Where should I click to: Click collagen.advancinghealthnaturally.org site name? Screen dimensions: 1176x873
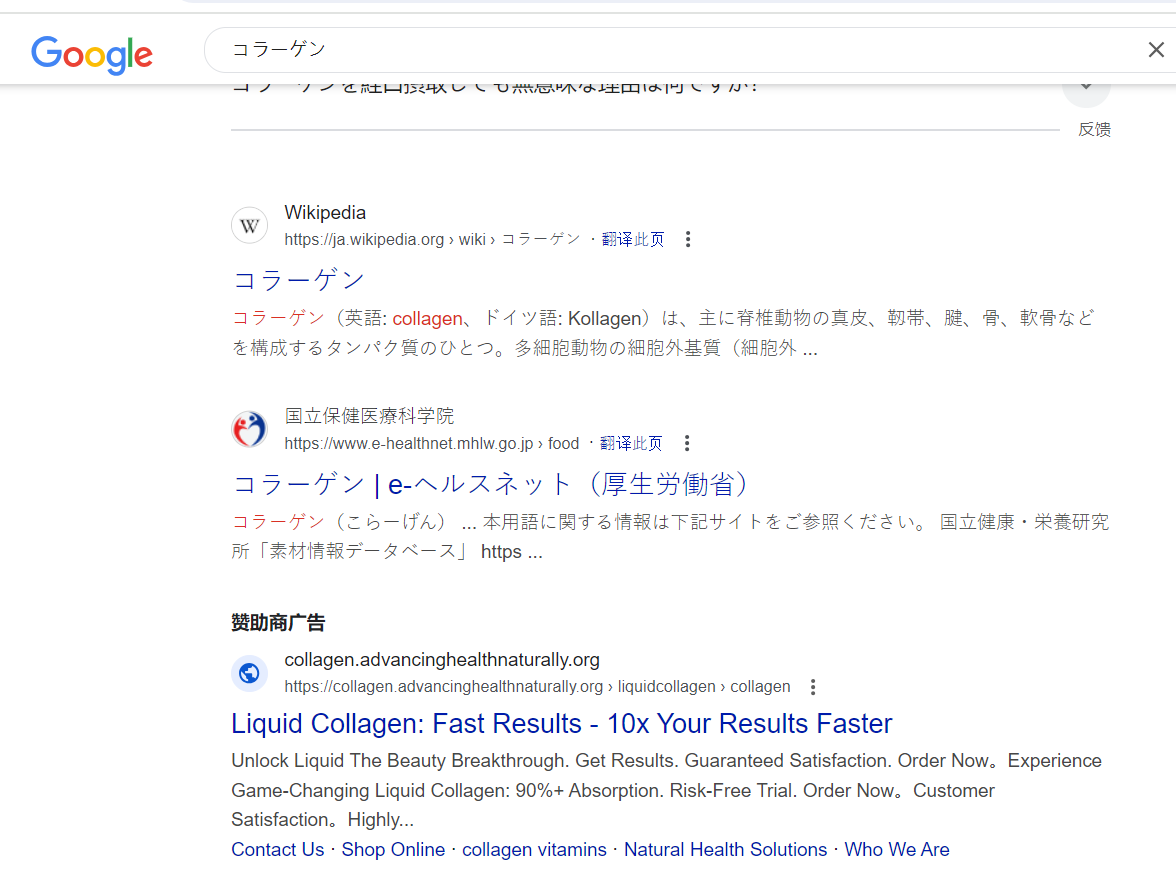442,660
